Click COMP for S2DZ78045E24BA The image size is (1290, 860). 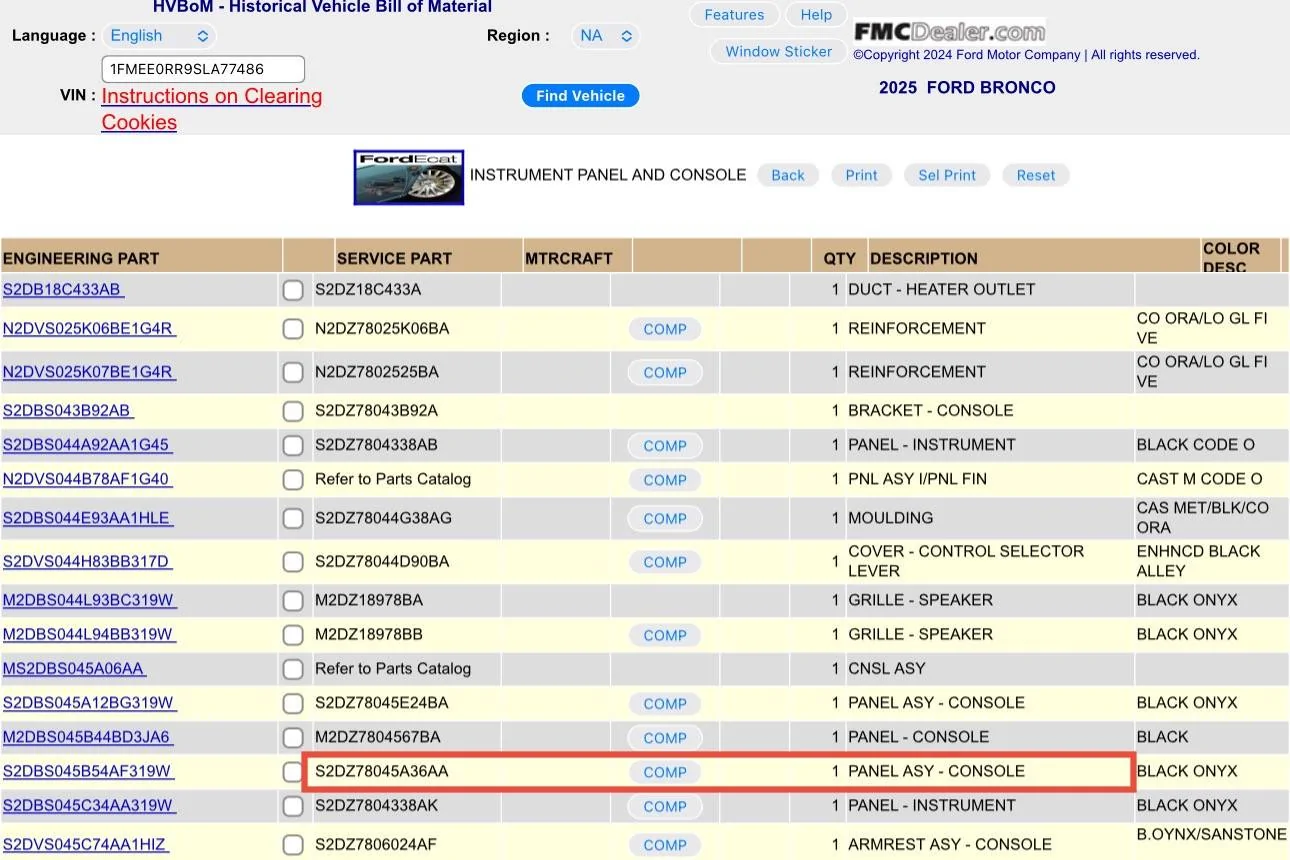665,704
